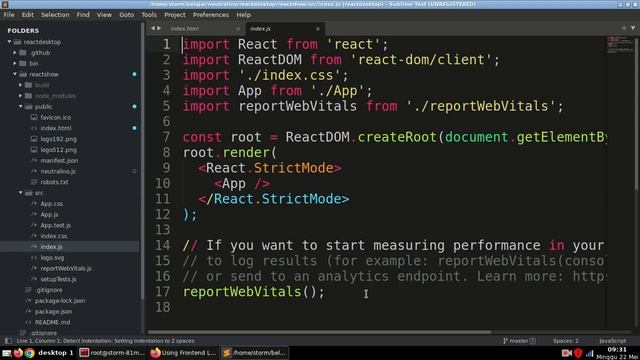Open the Preferences menu
This screenshot has height=360, width=640.
pos(211,15)
